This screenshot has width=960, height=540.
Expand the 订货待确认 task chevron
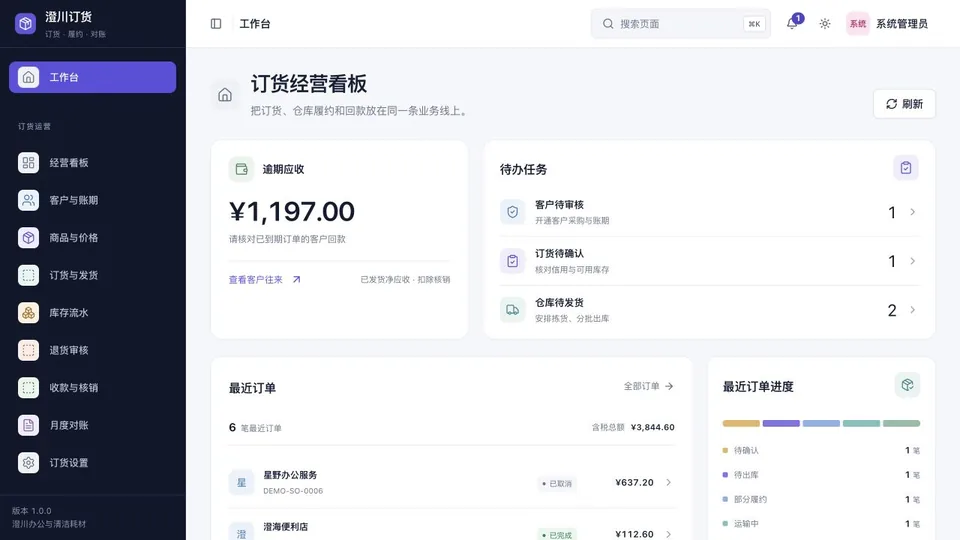912,261
